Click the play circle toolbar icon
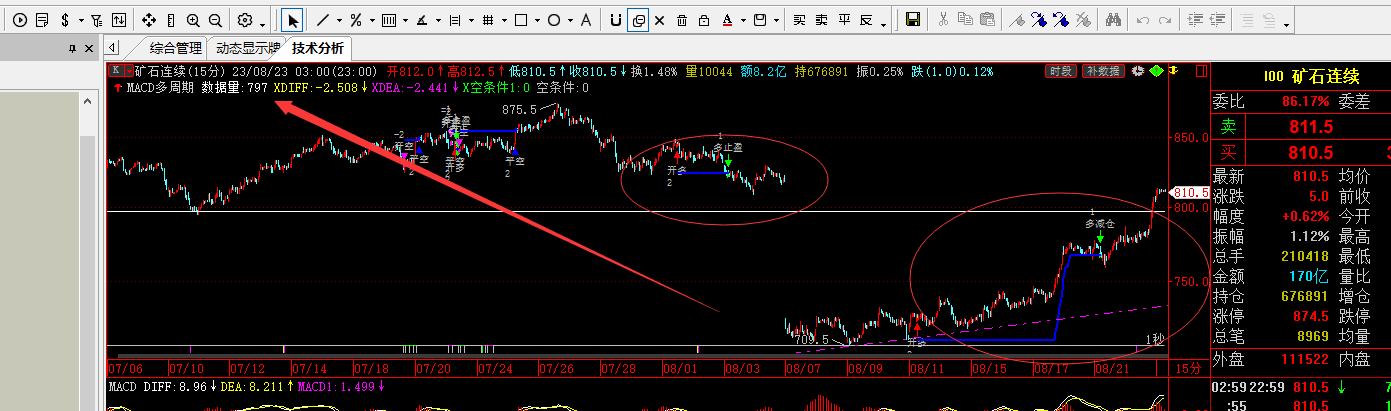Screen dimensions: 1391x411 click(20, 20)
